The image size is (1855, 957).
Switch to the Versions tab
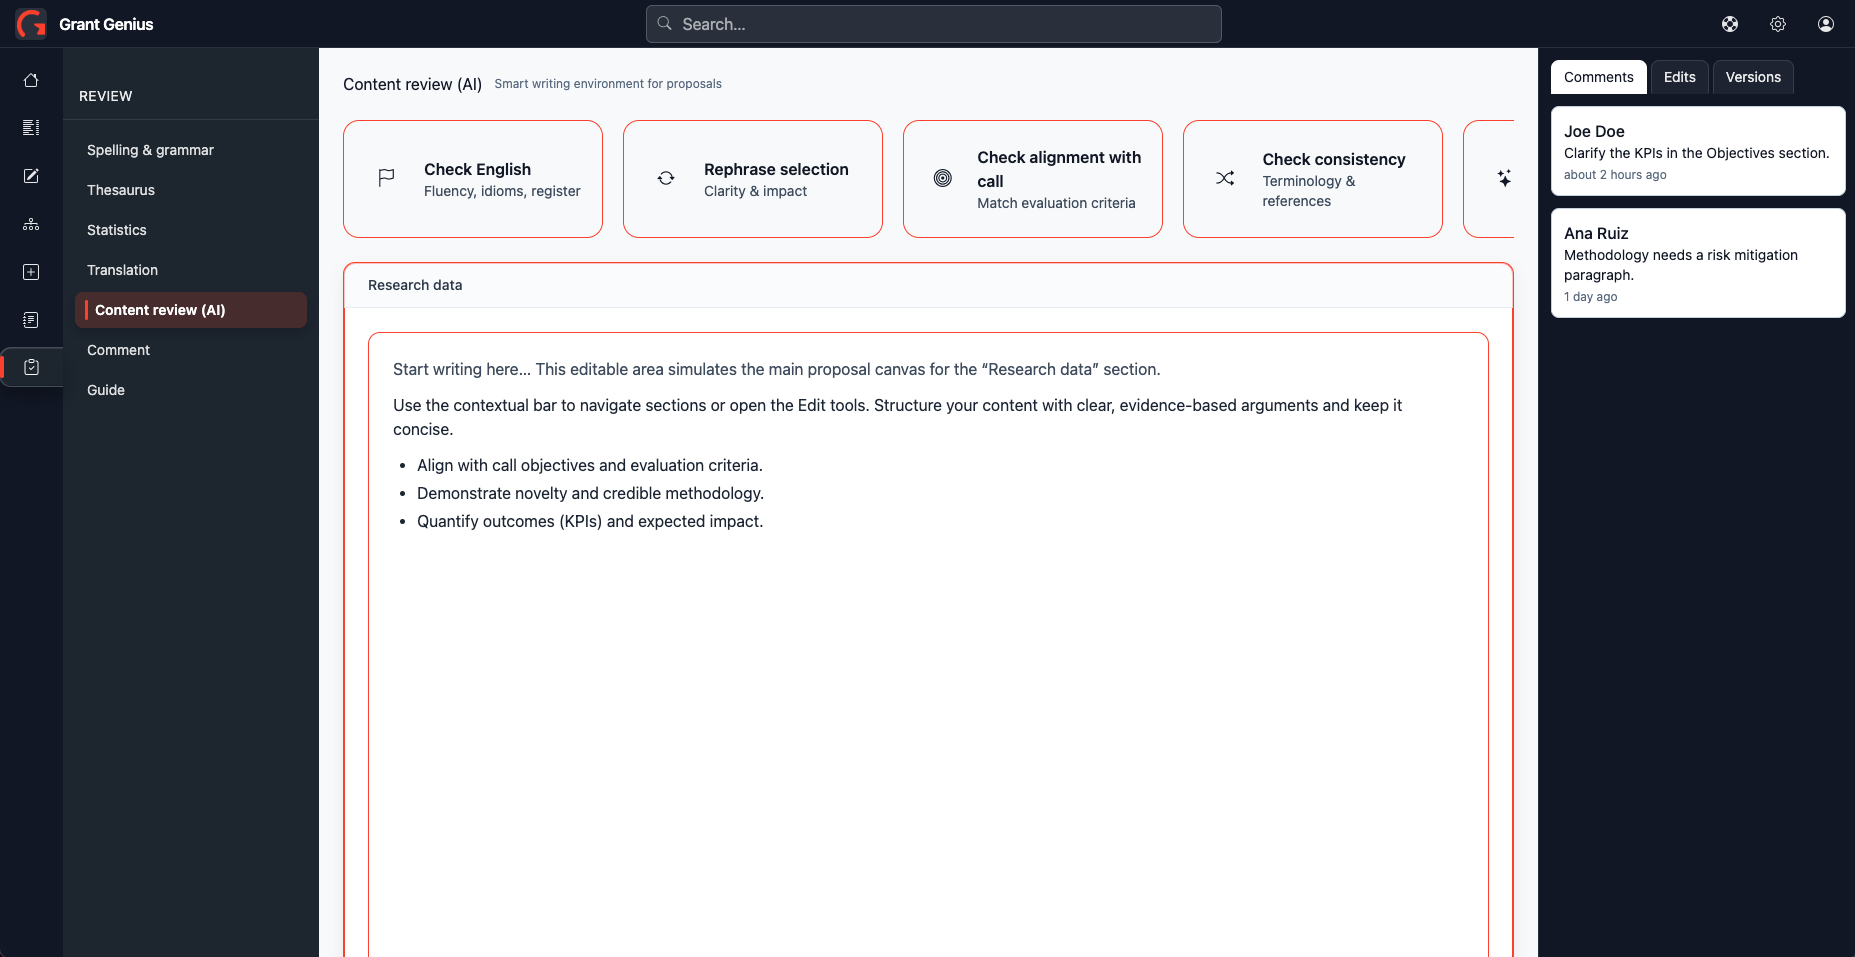pos(1753,77)
